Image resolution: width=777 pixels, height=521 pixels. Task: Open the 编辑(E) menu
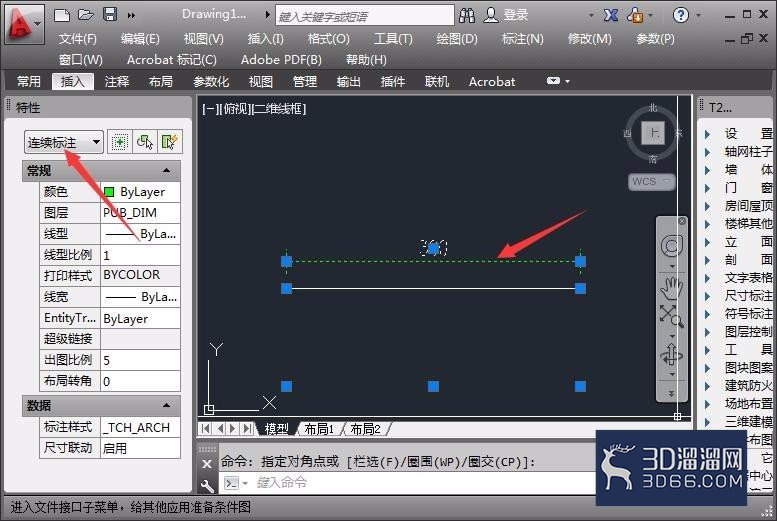pyautogui.click(x=140, y=39)
